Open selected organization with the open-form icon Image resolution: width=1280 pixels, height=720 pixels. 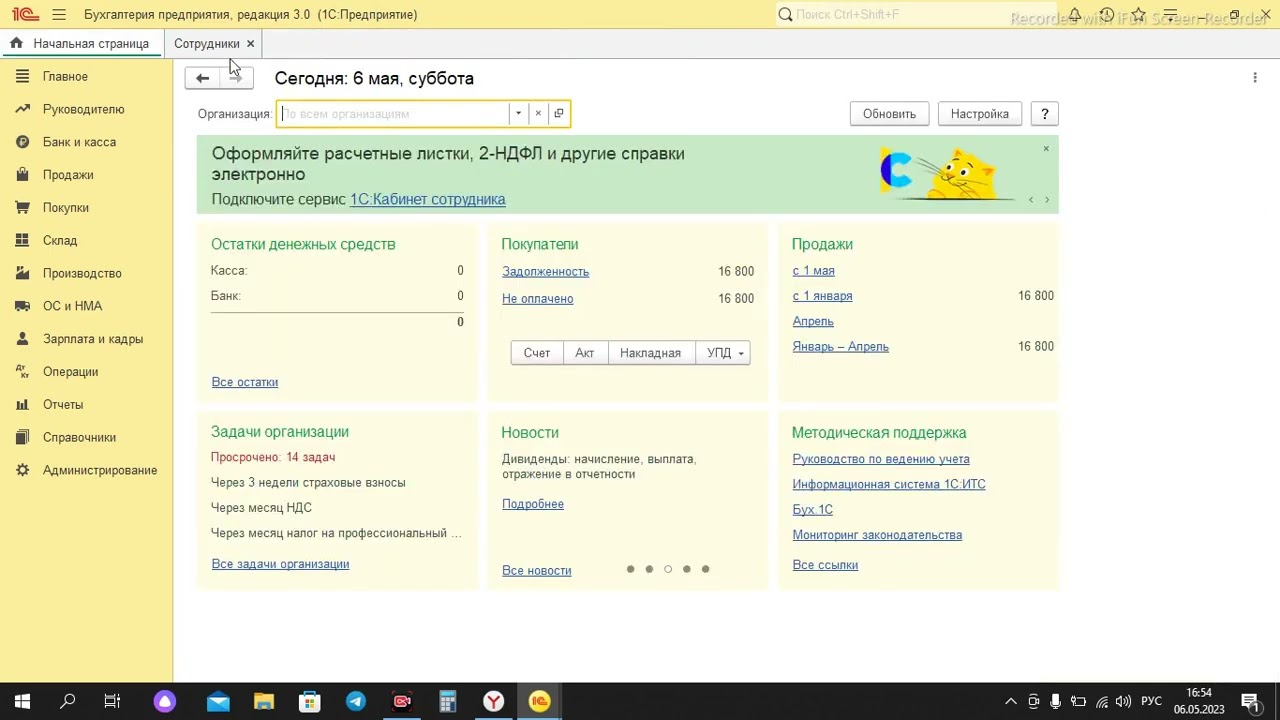(x=559, y=113)
